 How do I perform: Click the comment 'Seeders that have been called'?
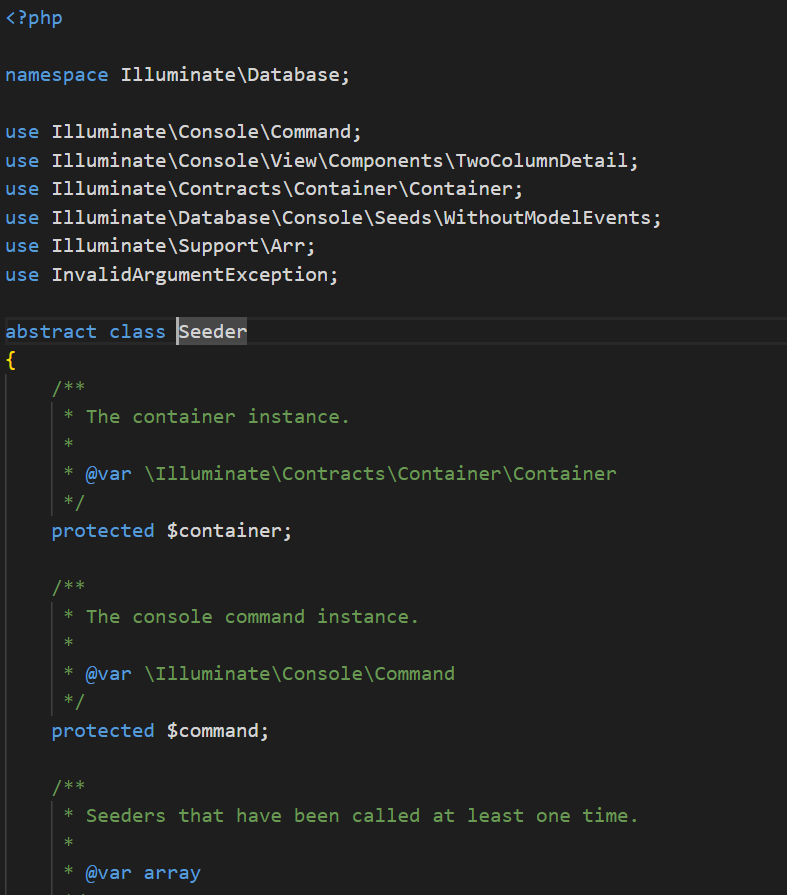click(253, 816)
